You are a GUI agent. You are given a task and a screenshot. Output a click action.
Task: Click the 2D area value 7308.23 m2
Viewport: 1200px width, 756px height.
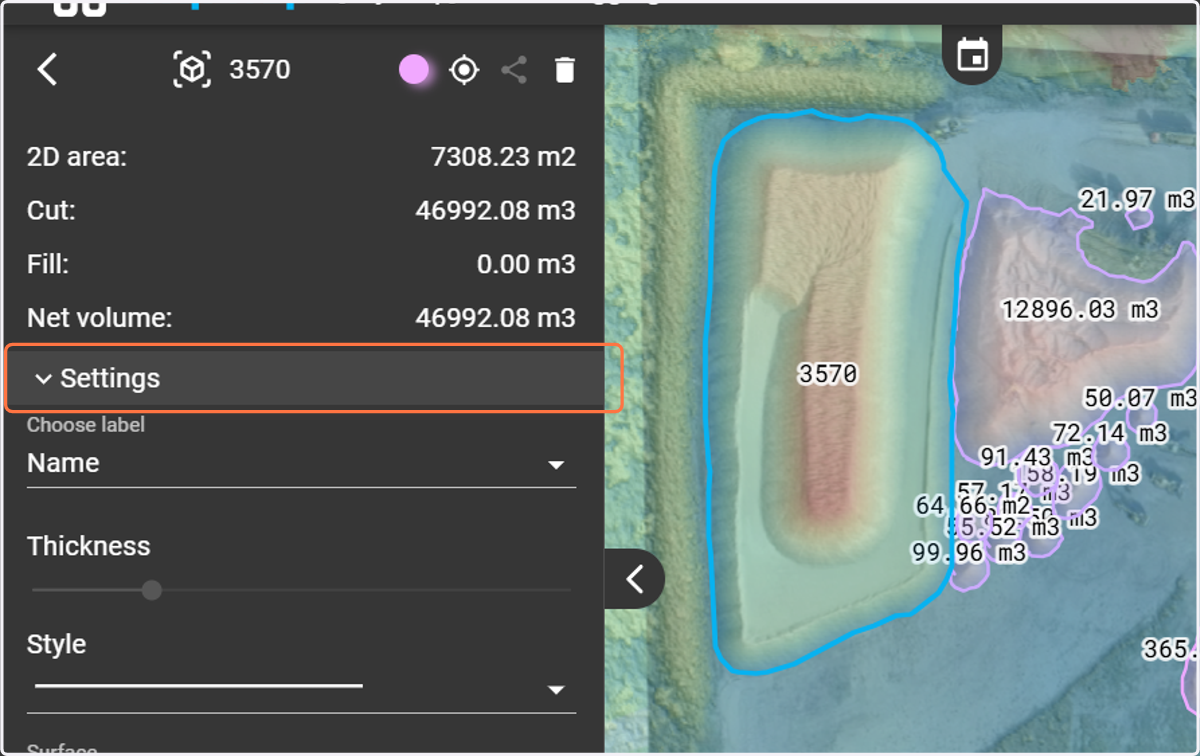coord(503,157)
